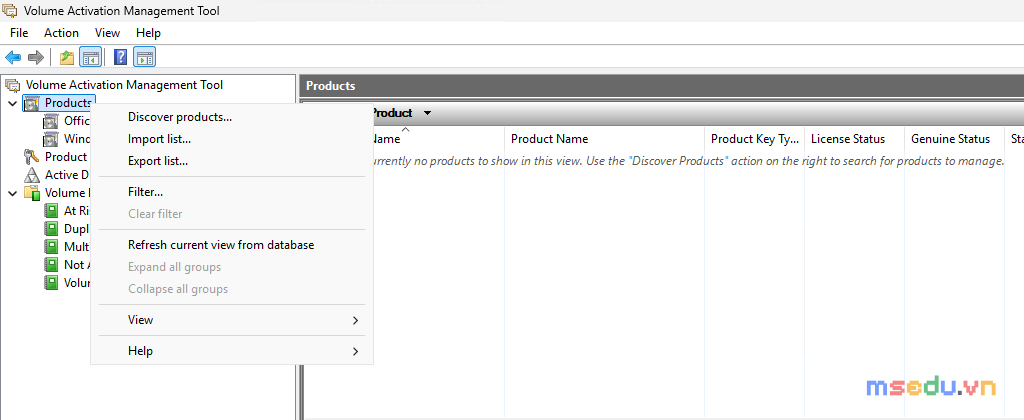Sort by the Product Name column header

[x=604, y=139]
